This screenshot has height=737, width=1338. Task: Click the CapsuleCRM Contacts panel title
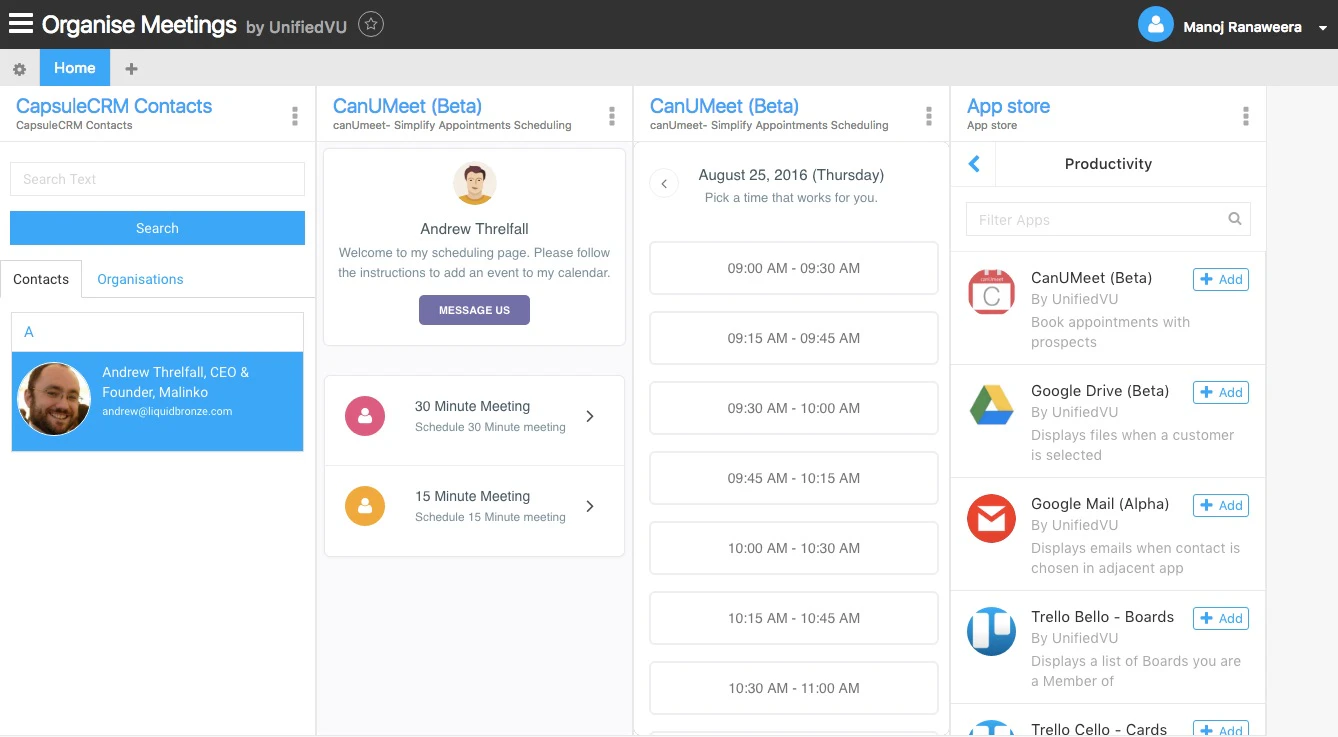pos(114,106)
